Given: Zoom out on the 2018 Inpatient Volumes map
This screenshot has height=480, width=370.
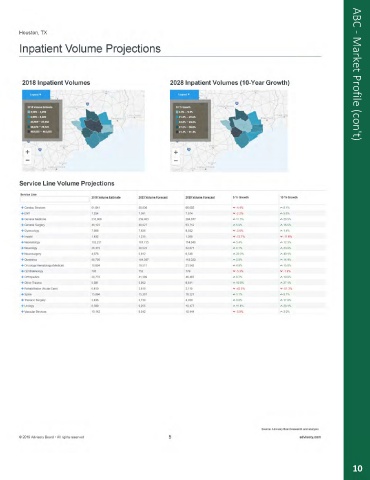Looking at the screenshot, I should (x=27, y=160).
